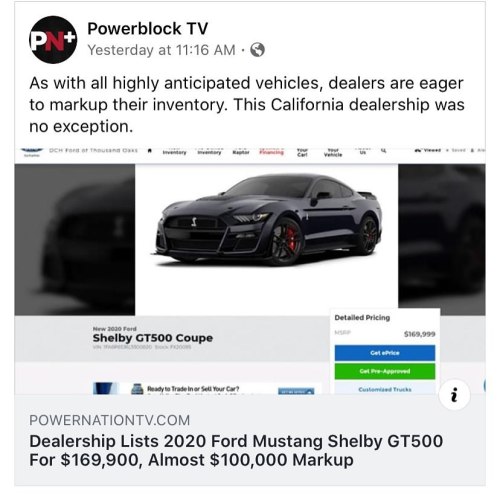Click the green Get Pre-Approved button
This screenshot has width=500, height=500.
click(x=385, y=371)
